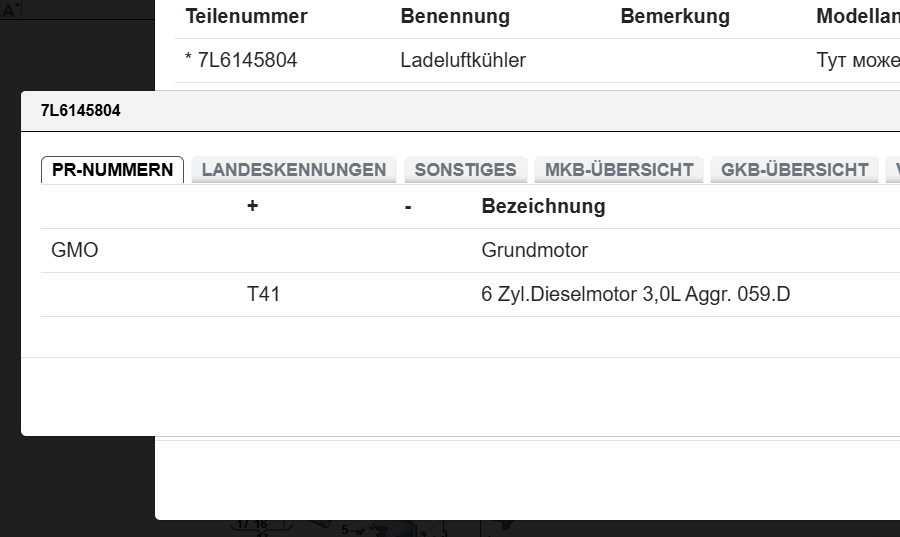Click the 6 Zyl.Dieselmotor 3,0L description
900x537 pixels.
635,295
